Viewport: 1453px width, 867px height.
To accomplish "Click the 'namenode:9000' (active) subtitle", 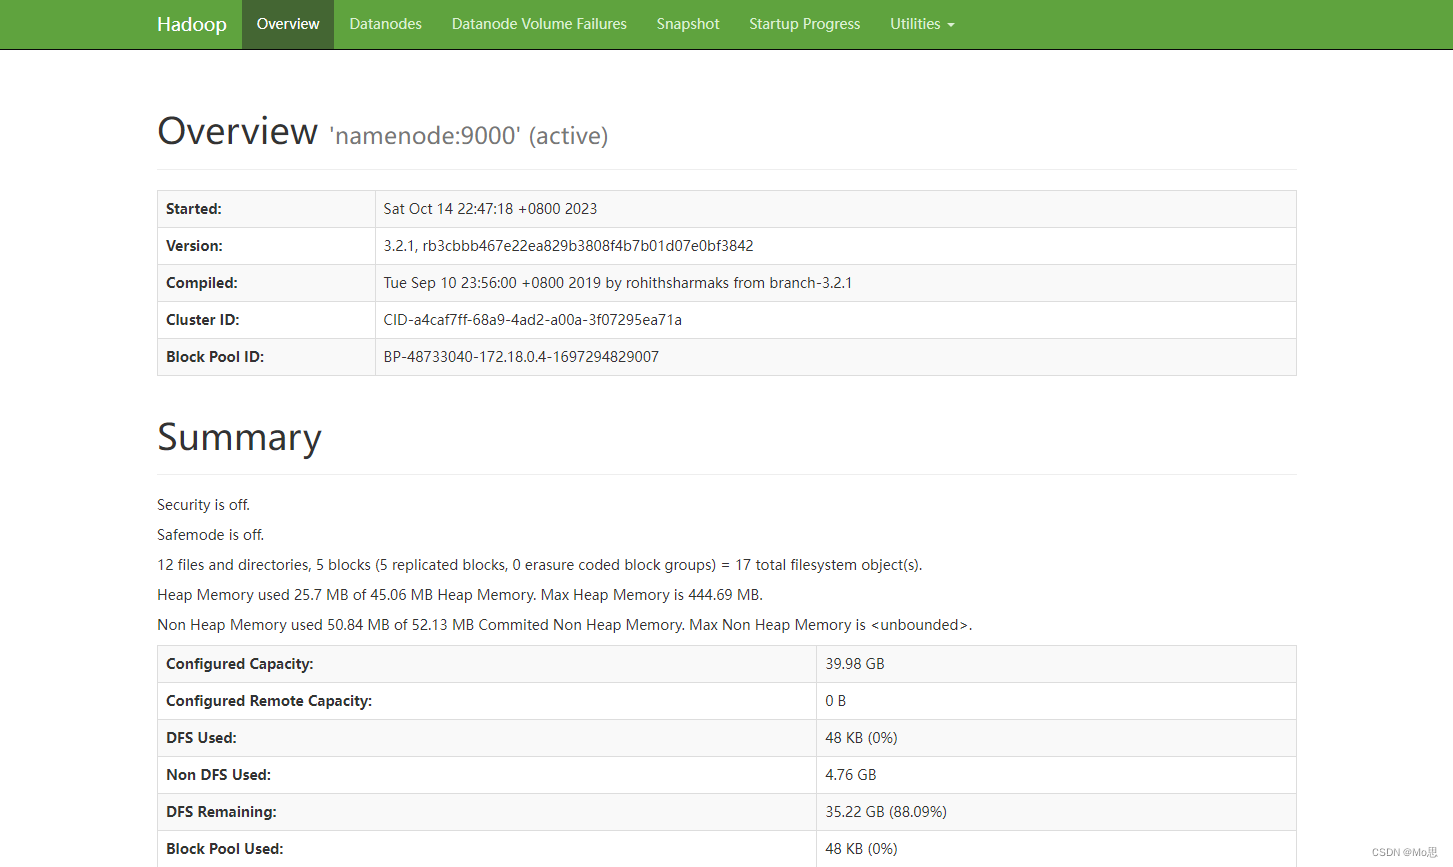I will (469, 136).
